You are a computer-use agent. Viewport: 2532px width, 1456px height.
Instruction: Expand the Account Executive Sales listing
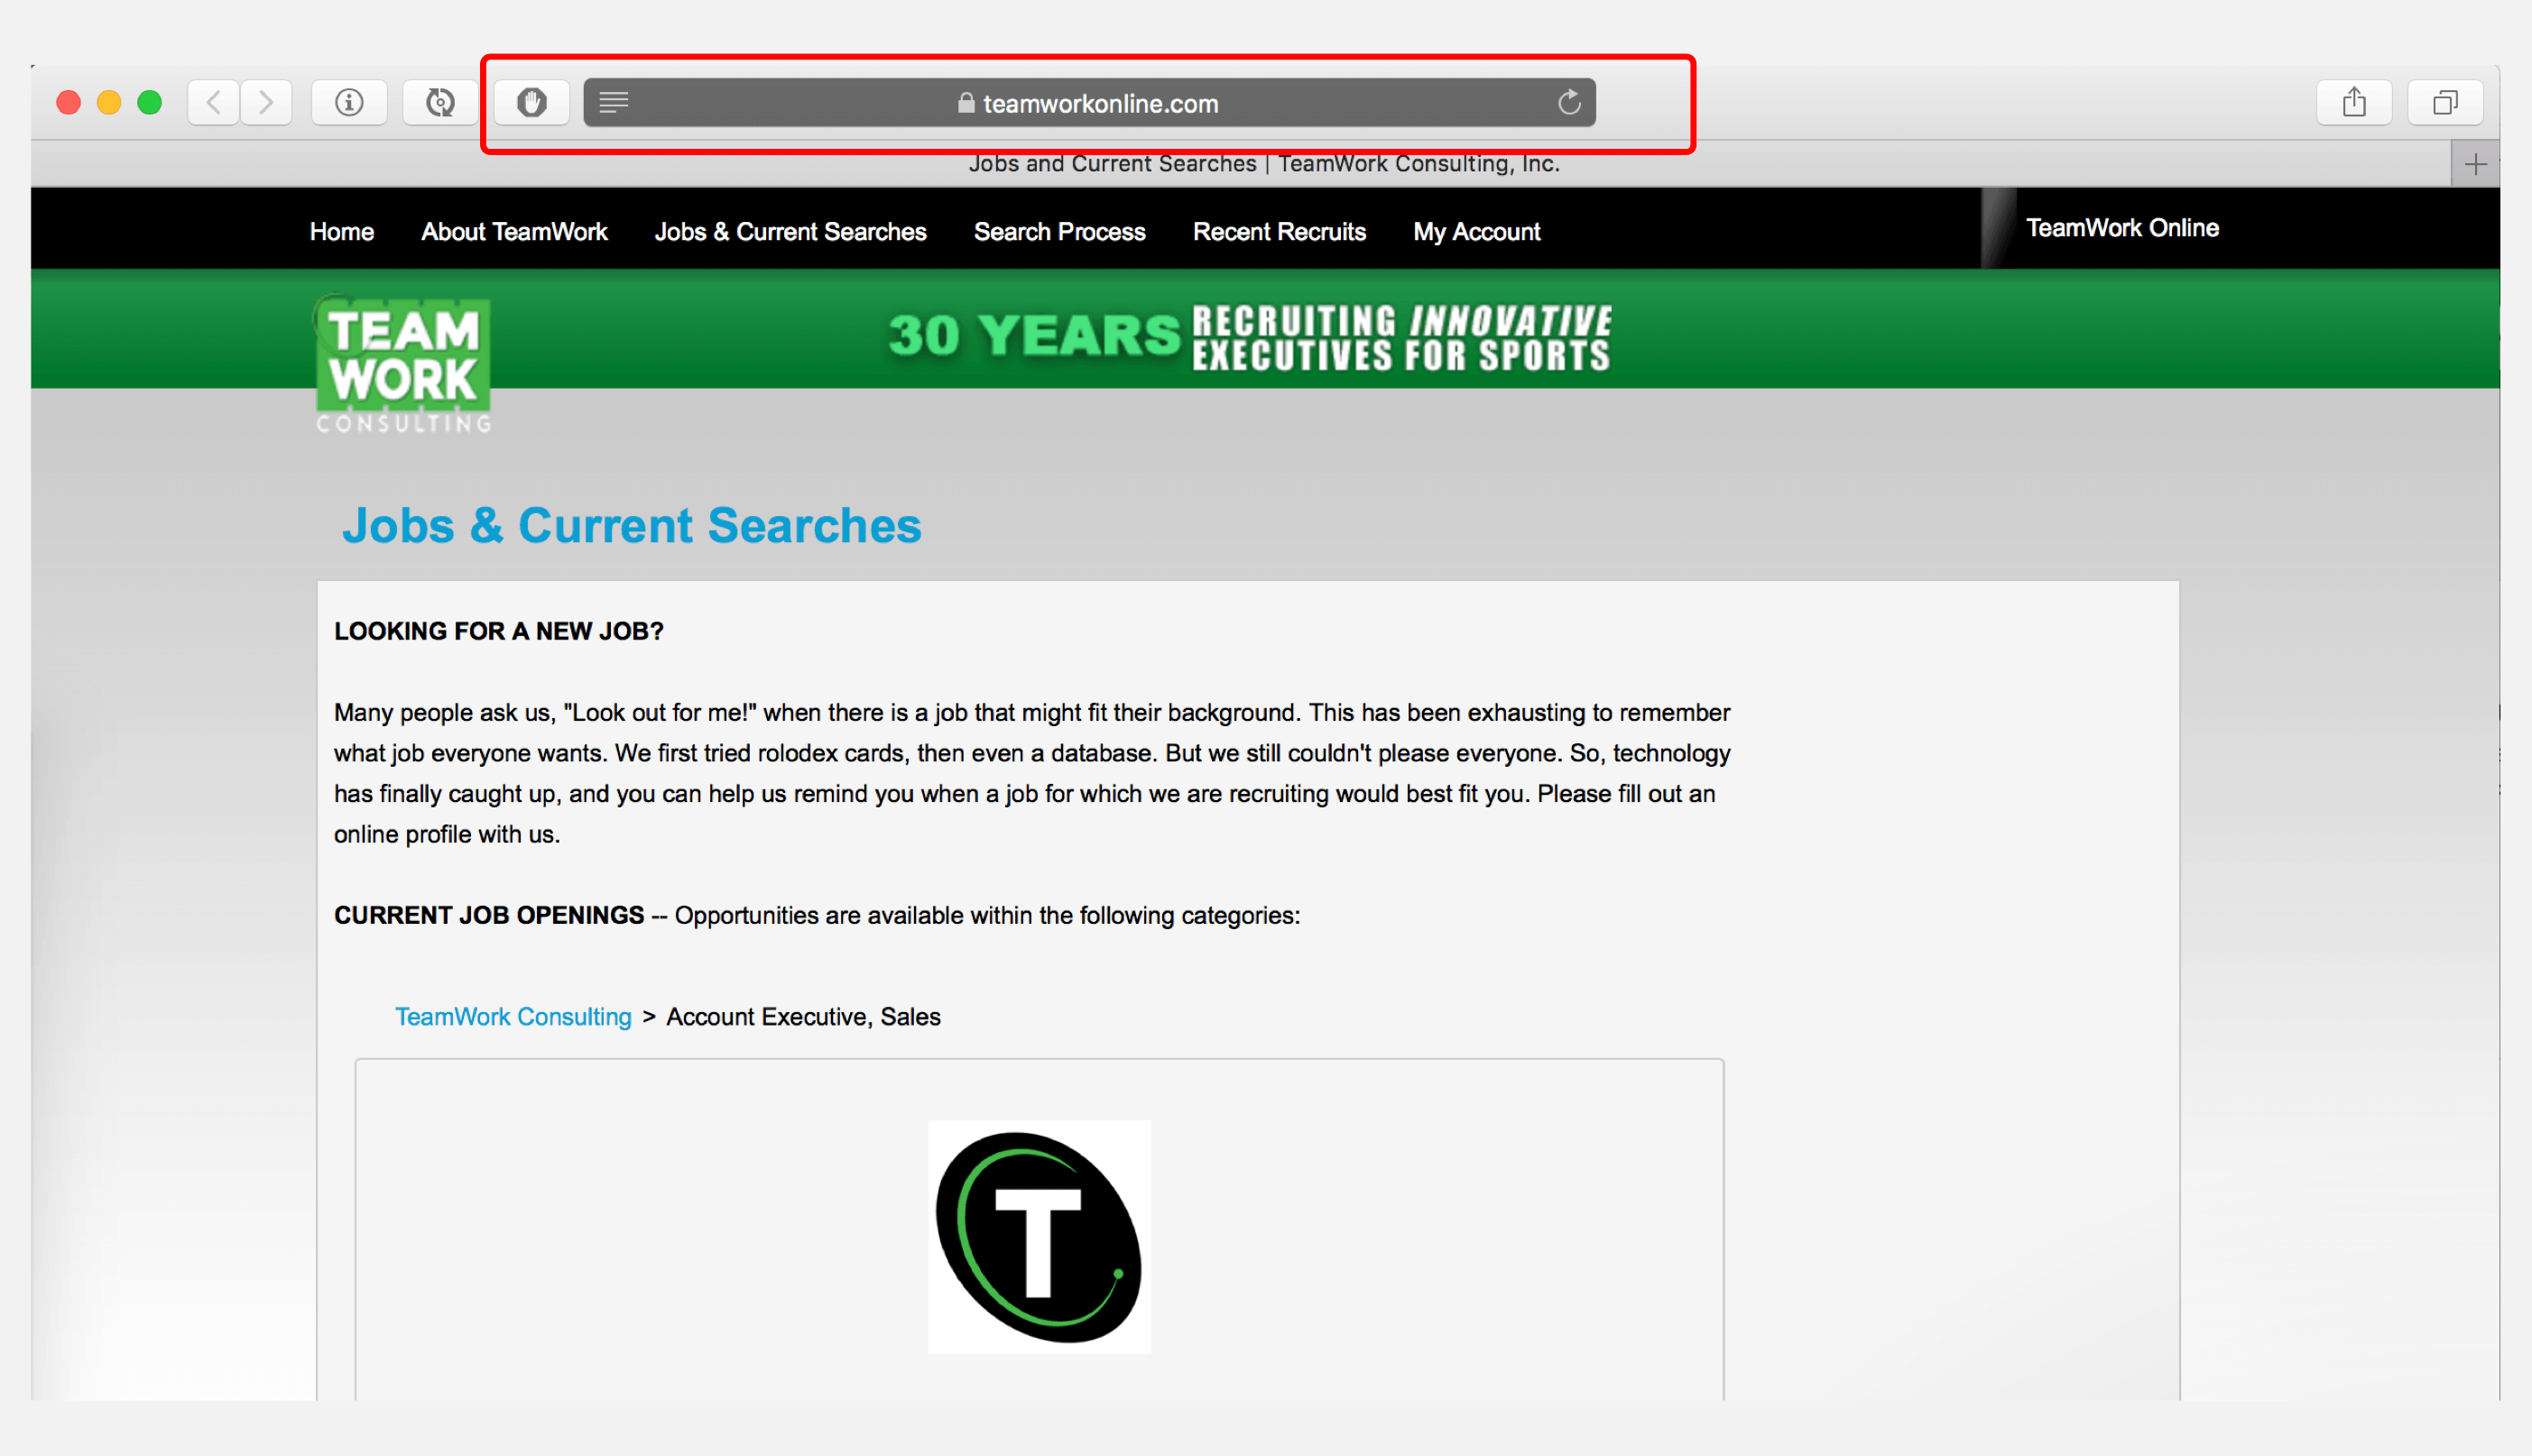coord(803,1016)
